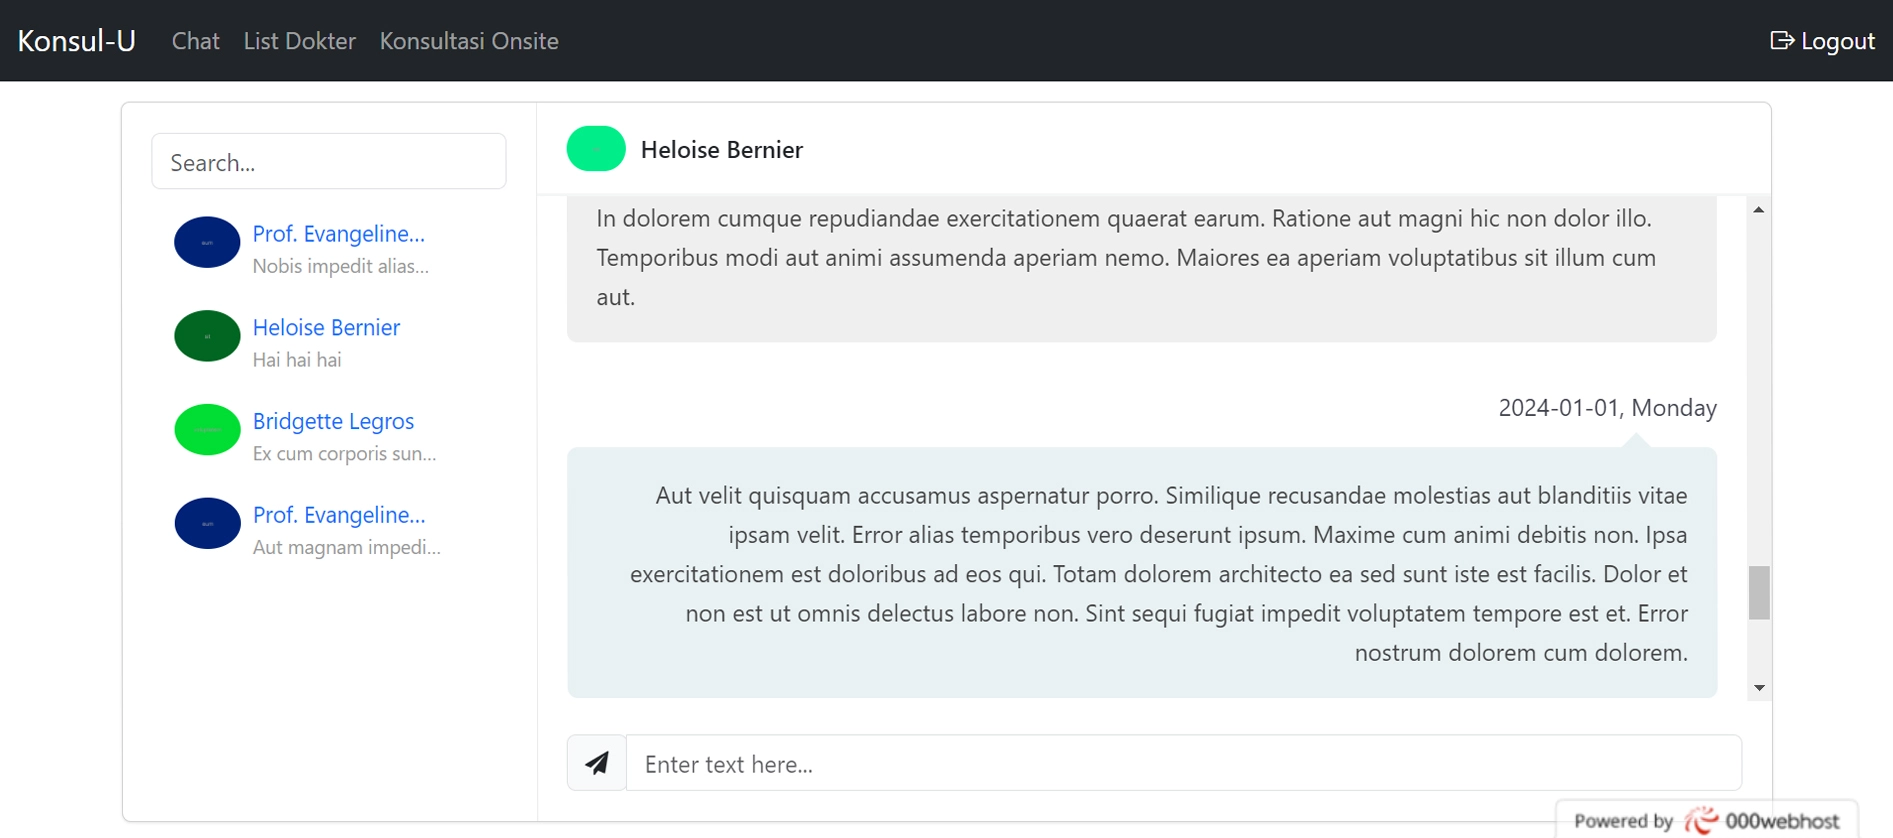Open conversation with Bridgette Legros

(333, 421)
